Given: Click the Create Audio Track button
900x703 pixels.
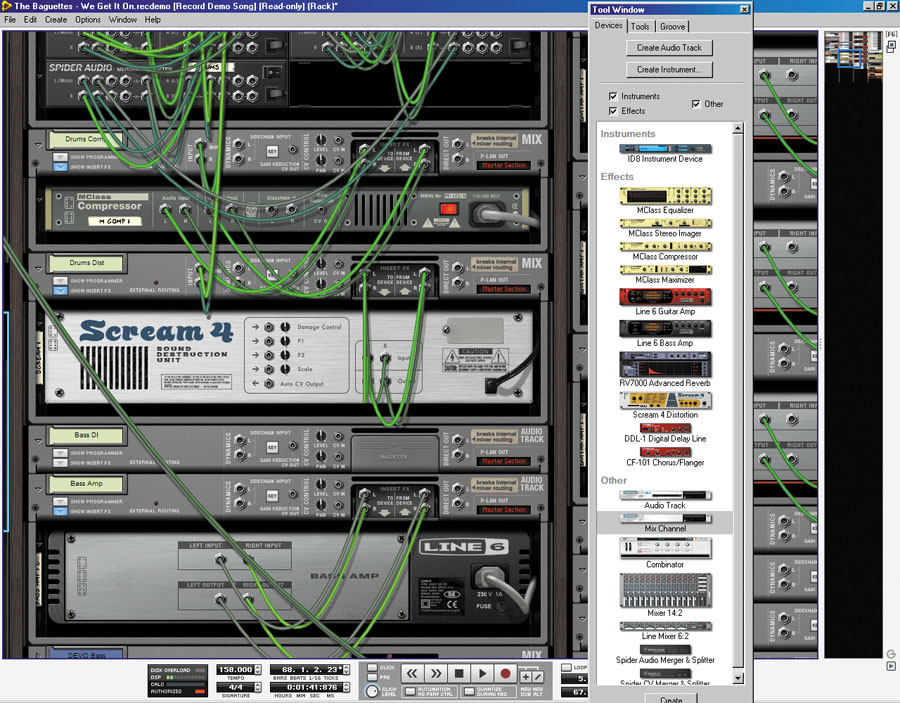Looking at the screenshot, I should [669, 47].
